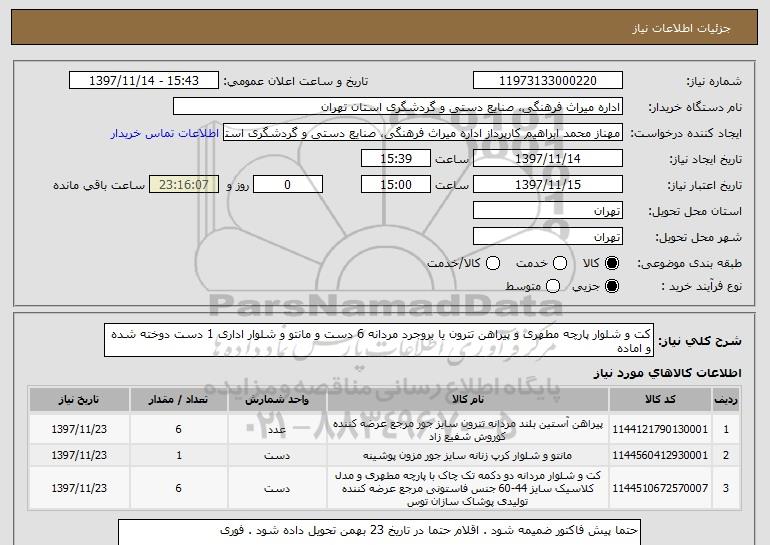Image resolution: width=770 pixels, height=545 pixels.
Task: Click the creation time field 15:39
Action: pyautogui.click(x=396, y=159)
